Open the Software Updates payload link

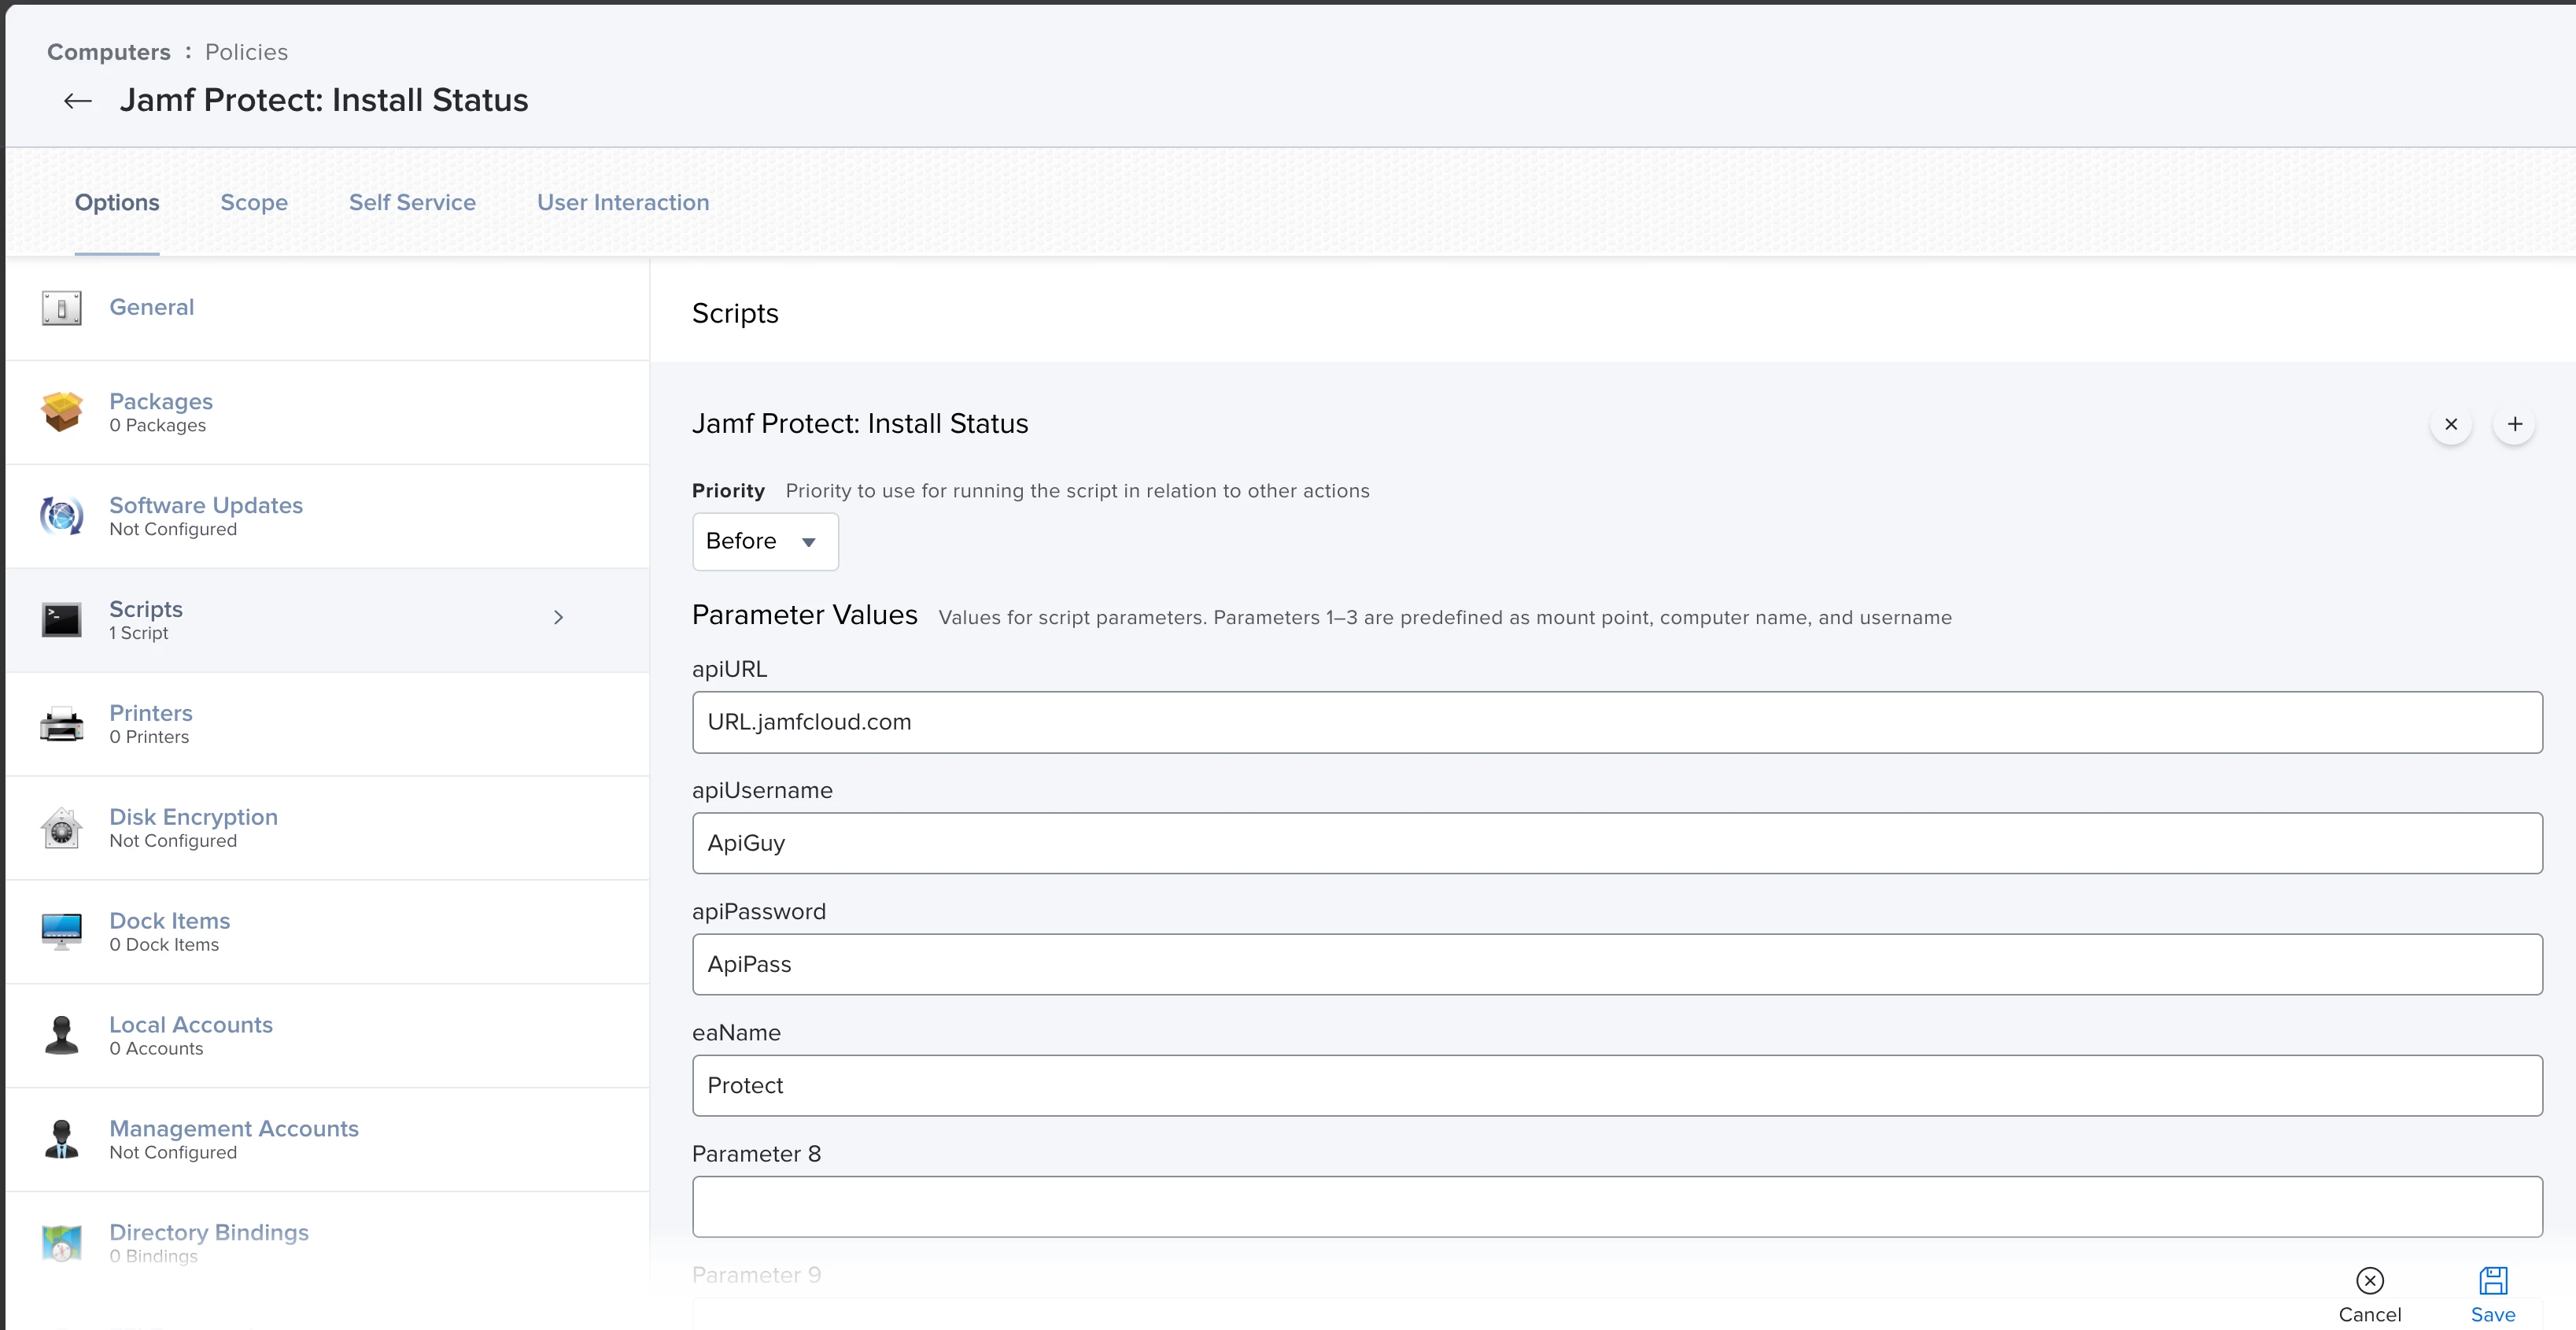pyautogui.click(x=206, y=505)
